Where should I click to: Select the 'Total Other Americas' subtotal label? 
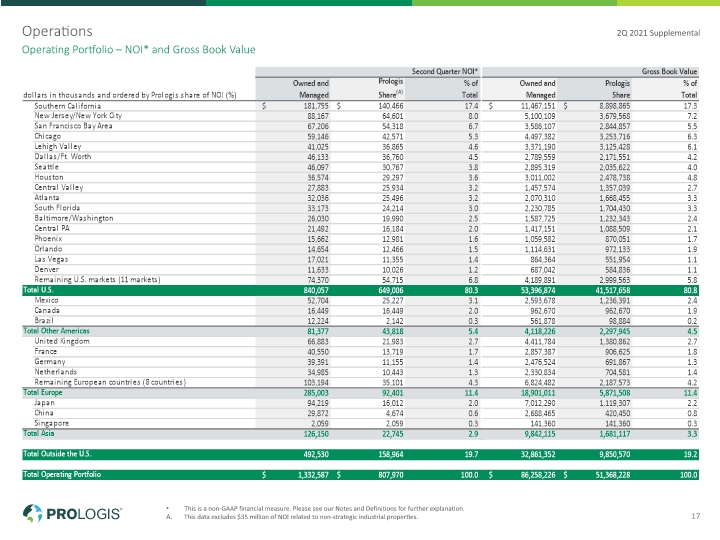tap(56, 331)
